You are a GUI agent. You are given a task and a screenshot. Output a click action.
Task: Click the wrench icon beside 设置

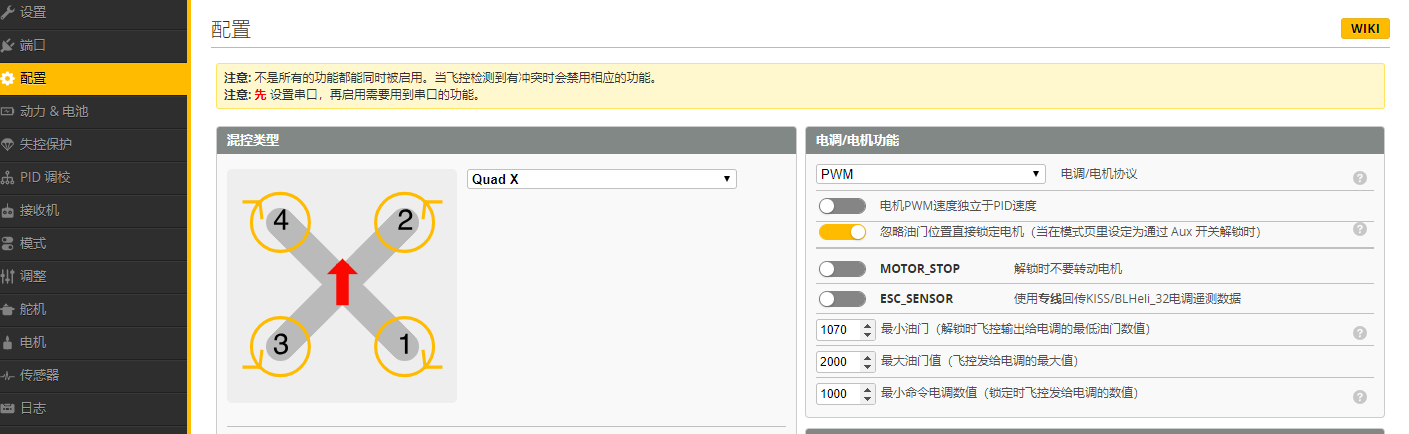tap(7, 12)
